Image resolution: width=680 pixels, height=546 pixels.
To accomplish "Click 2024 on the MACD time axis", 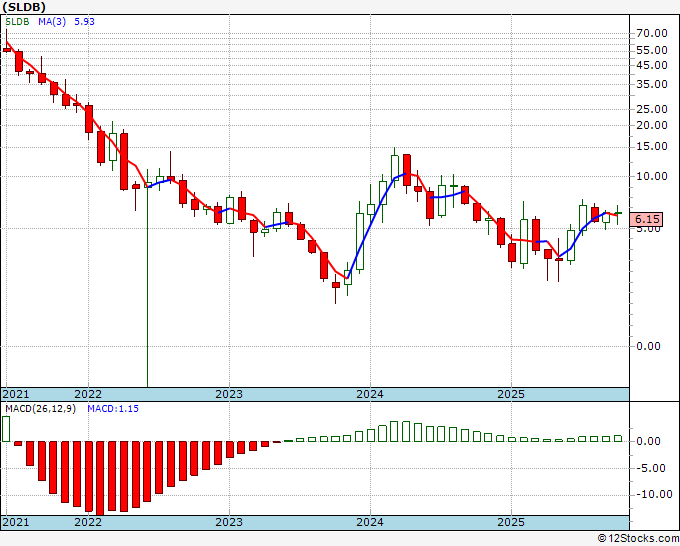I will click(370, 522).
